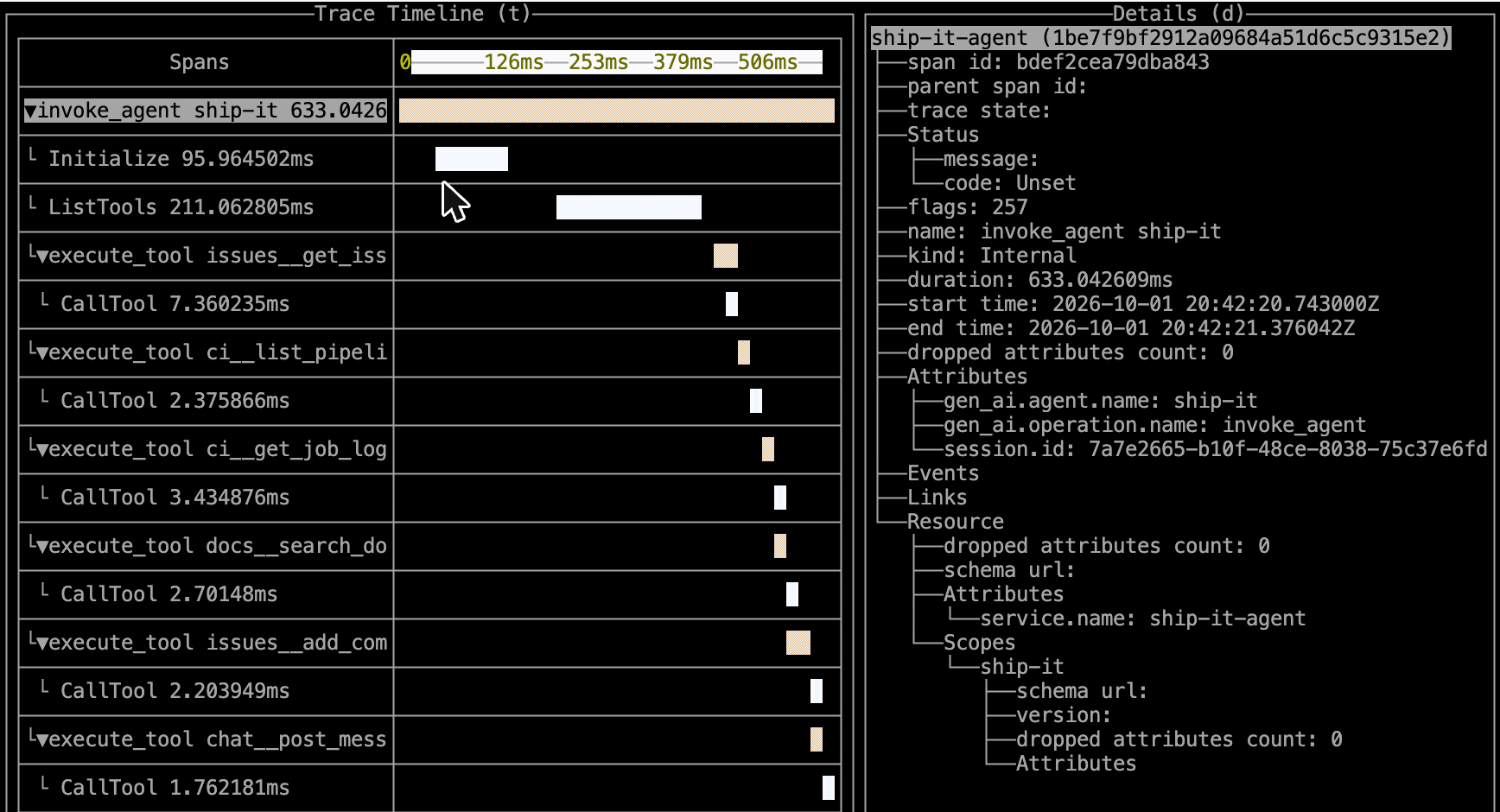Click the 506ms timeline ruler label
This screenshot has width=1500, height=812.
(768, 63)
